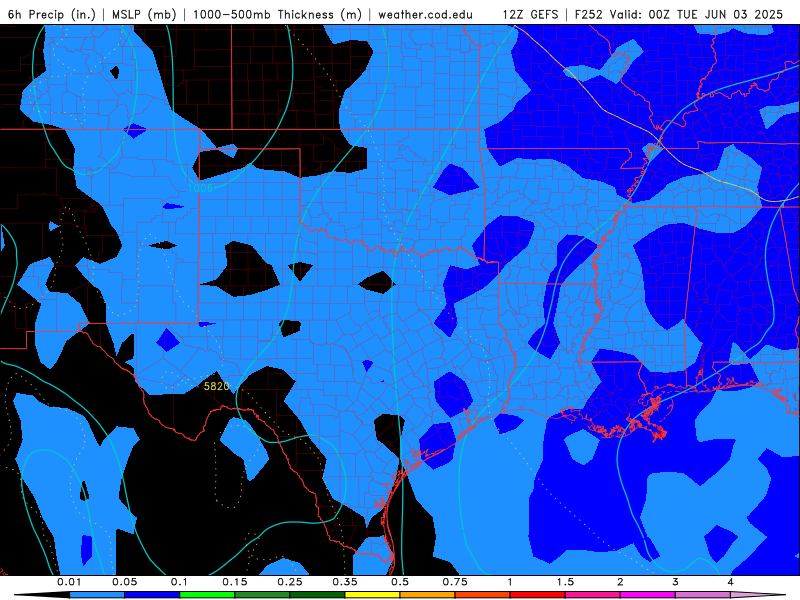
Task: Click the '1000-500mb Thickness (m)' header label
Action: click(278, 14)
